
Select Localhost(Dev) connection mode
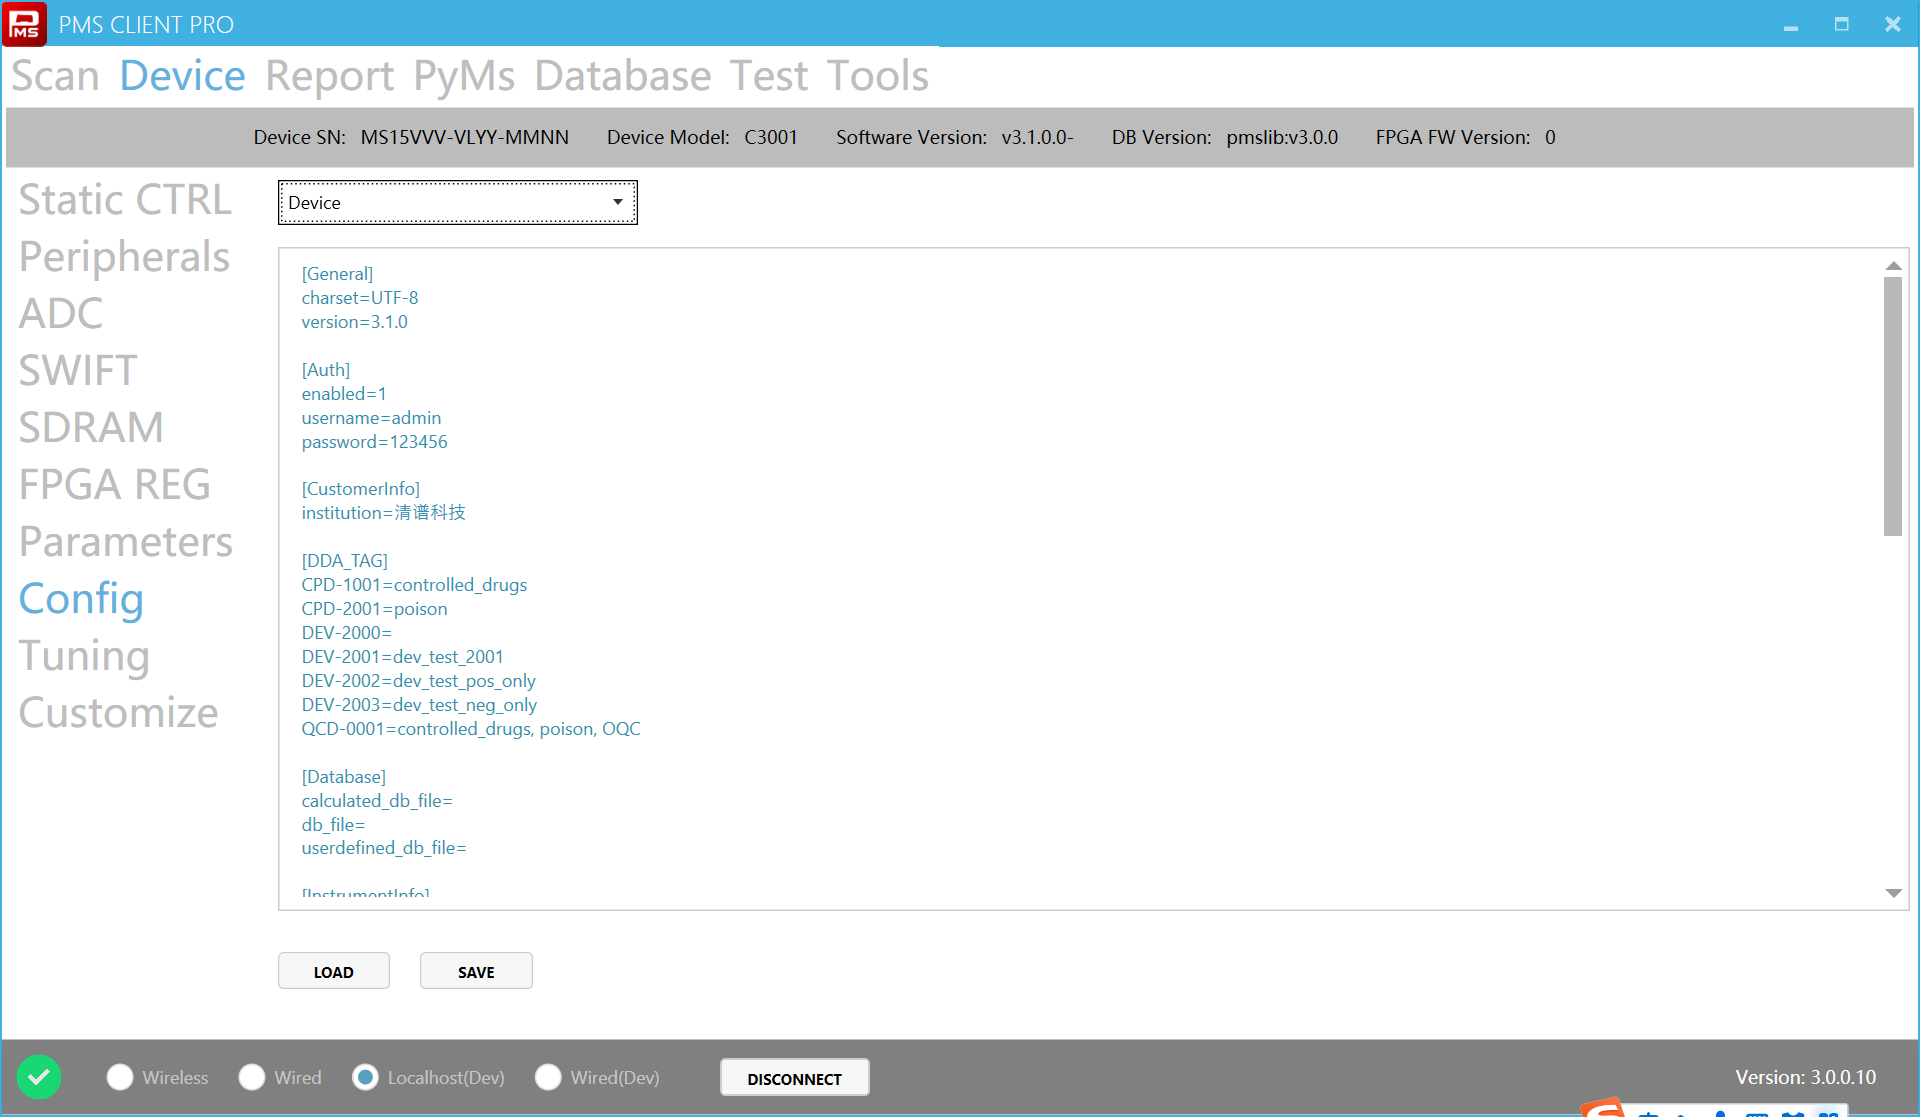366,1077
